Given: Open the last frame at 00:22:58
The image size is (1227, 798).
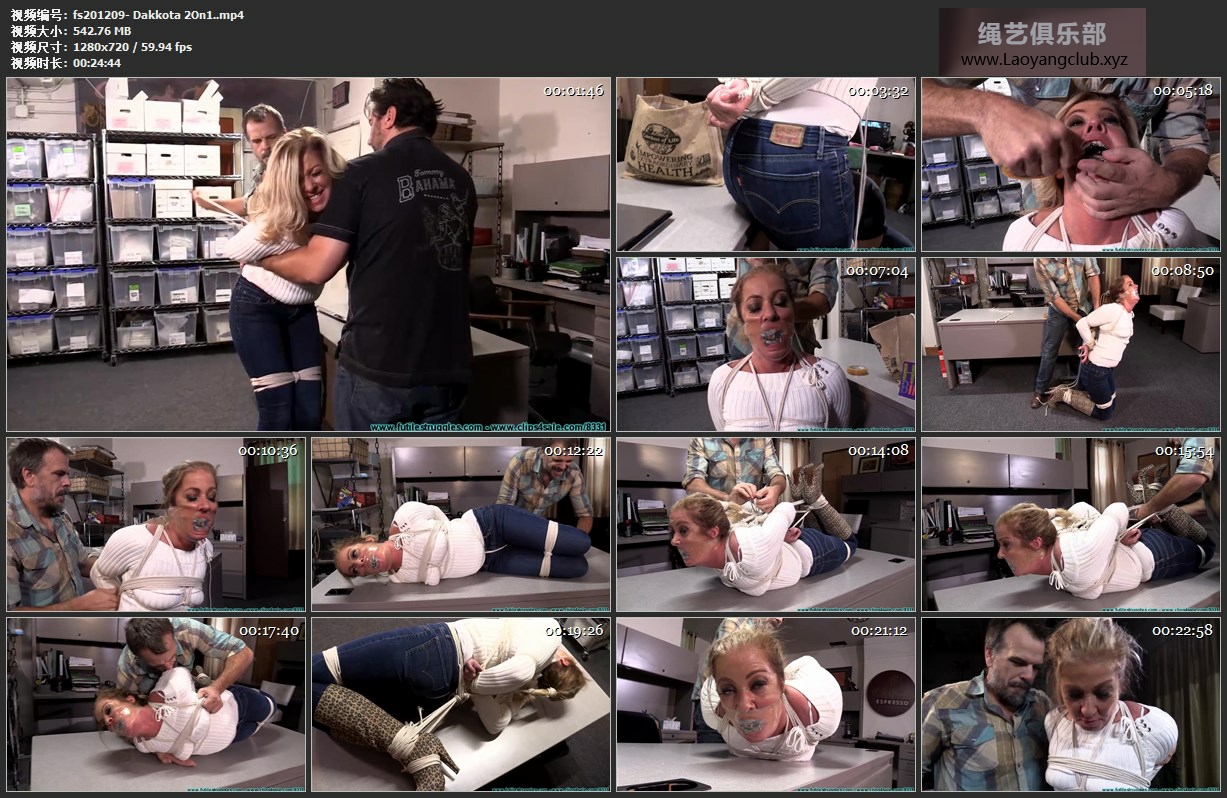Looking at the screenshot, I should click(1069, 704).
